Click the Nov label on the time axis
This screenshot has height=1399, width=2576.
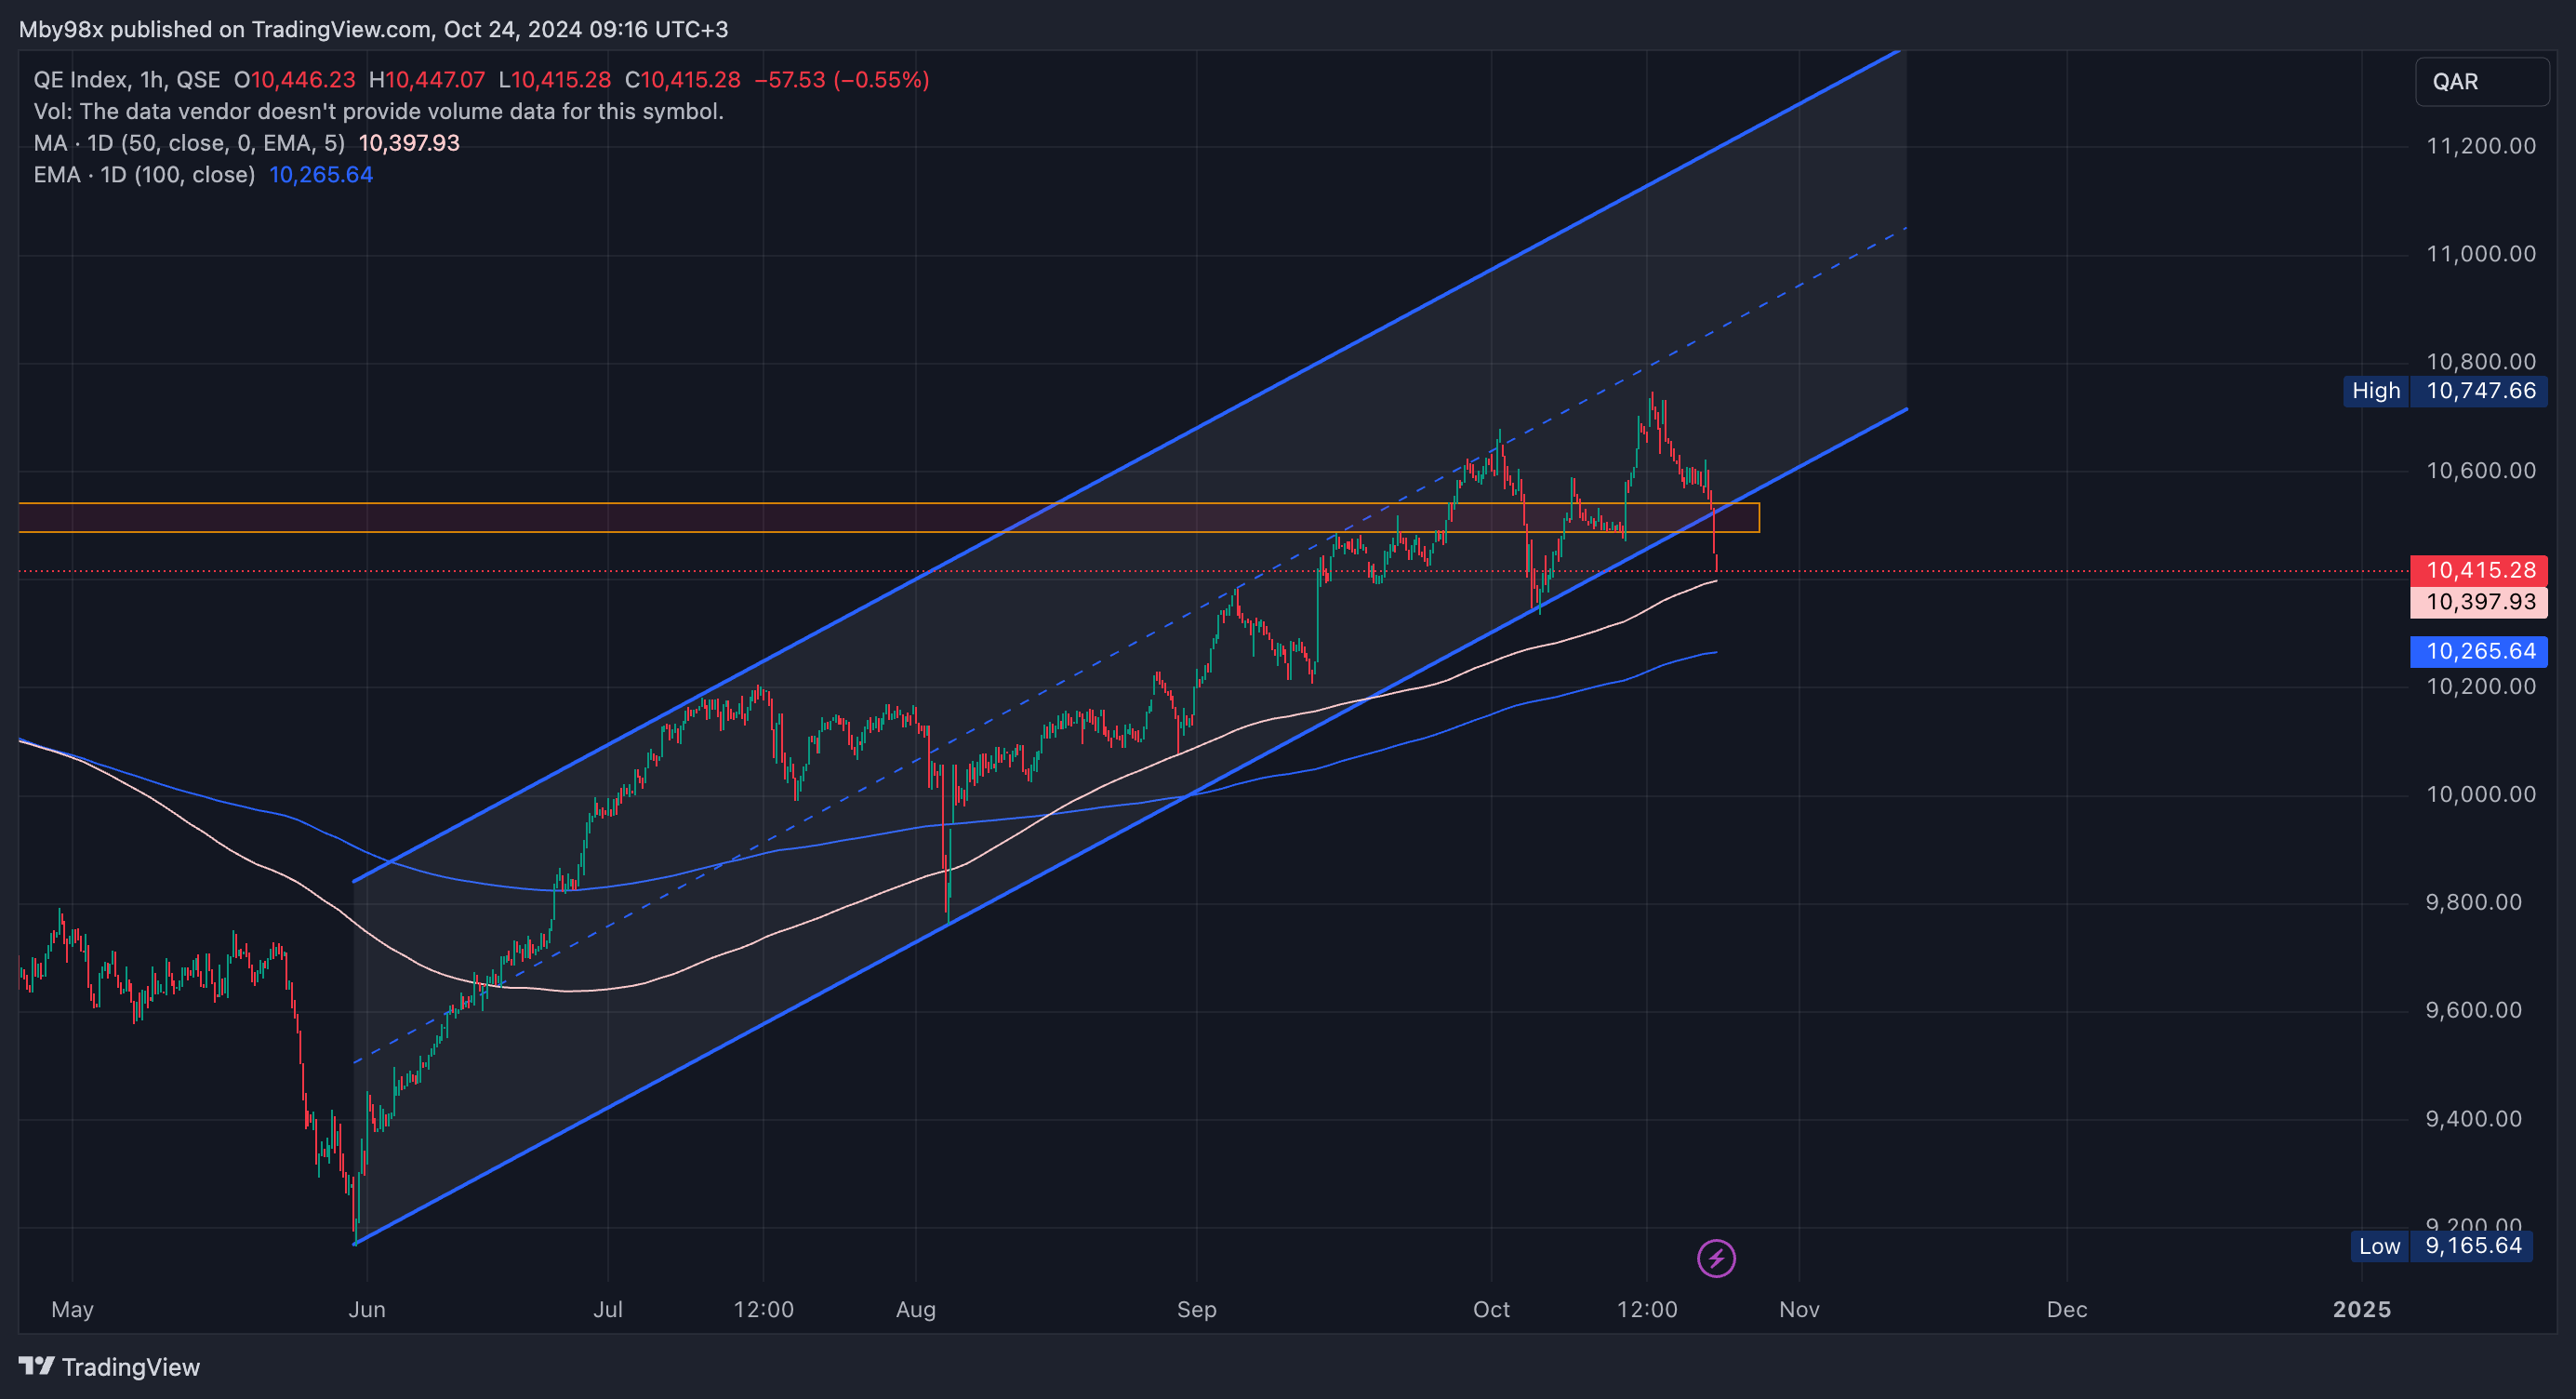pyautogui.click(x=1799, y=1309)
